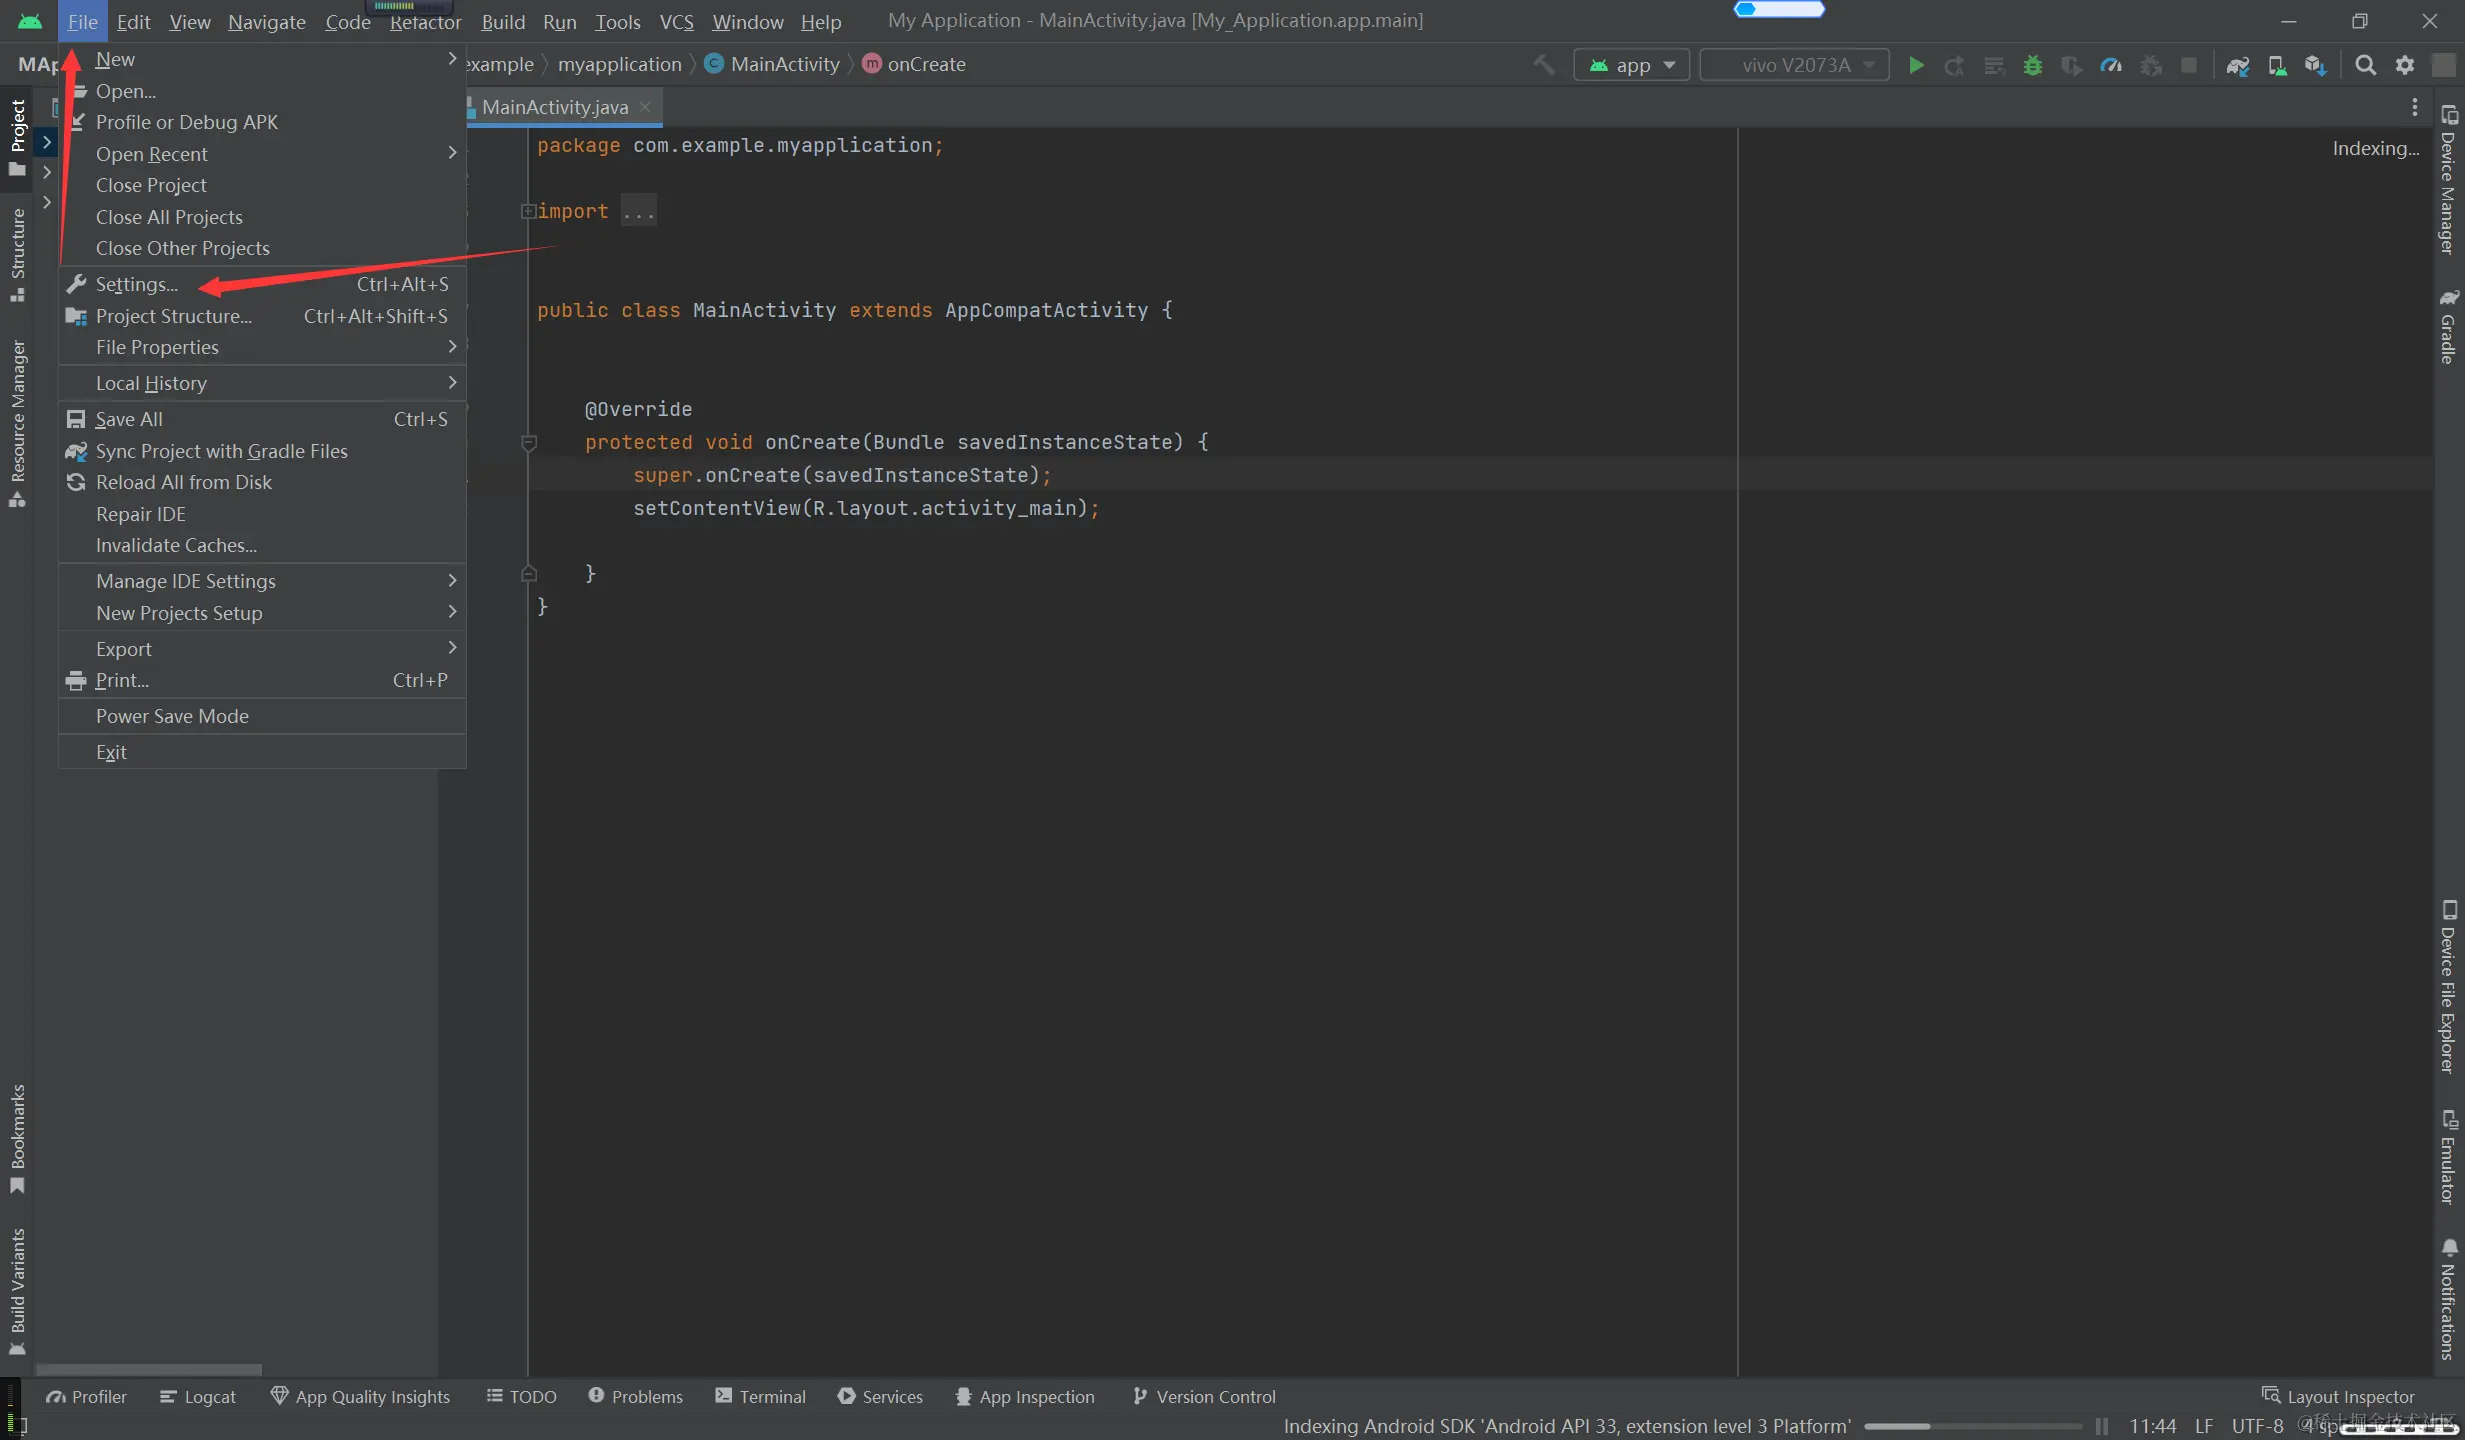
Task: Open the Edit menu in menu bar
Action: click(133, 21)
